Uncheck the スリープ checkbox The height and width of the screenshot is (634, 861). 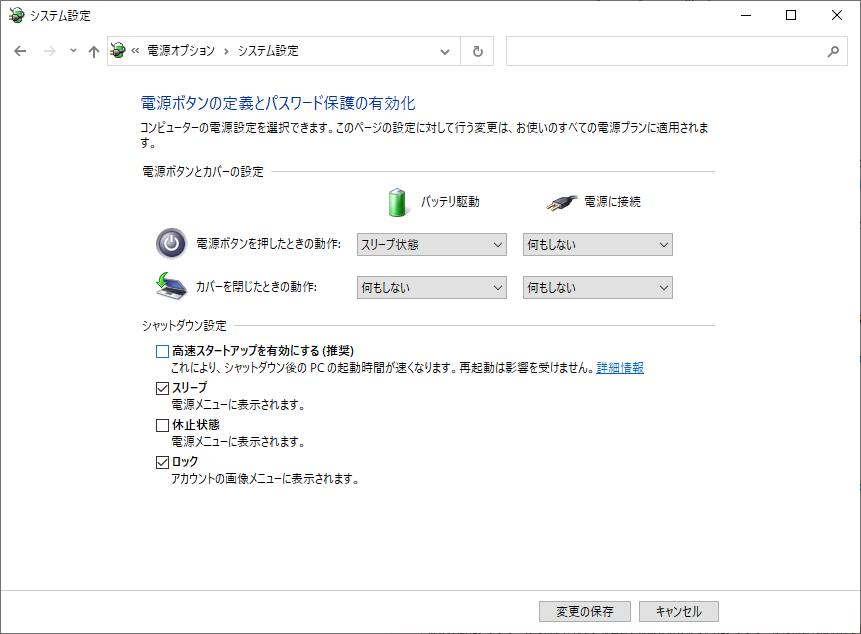tap(163, 388)
